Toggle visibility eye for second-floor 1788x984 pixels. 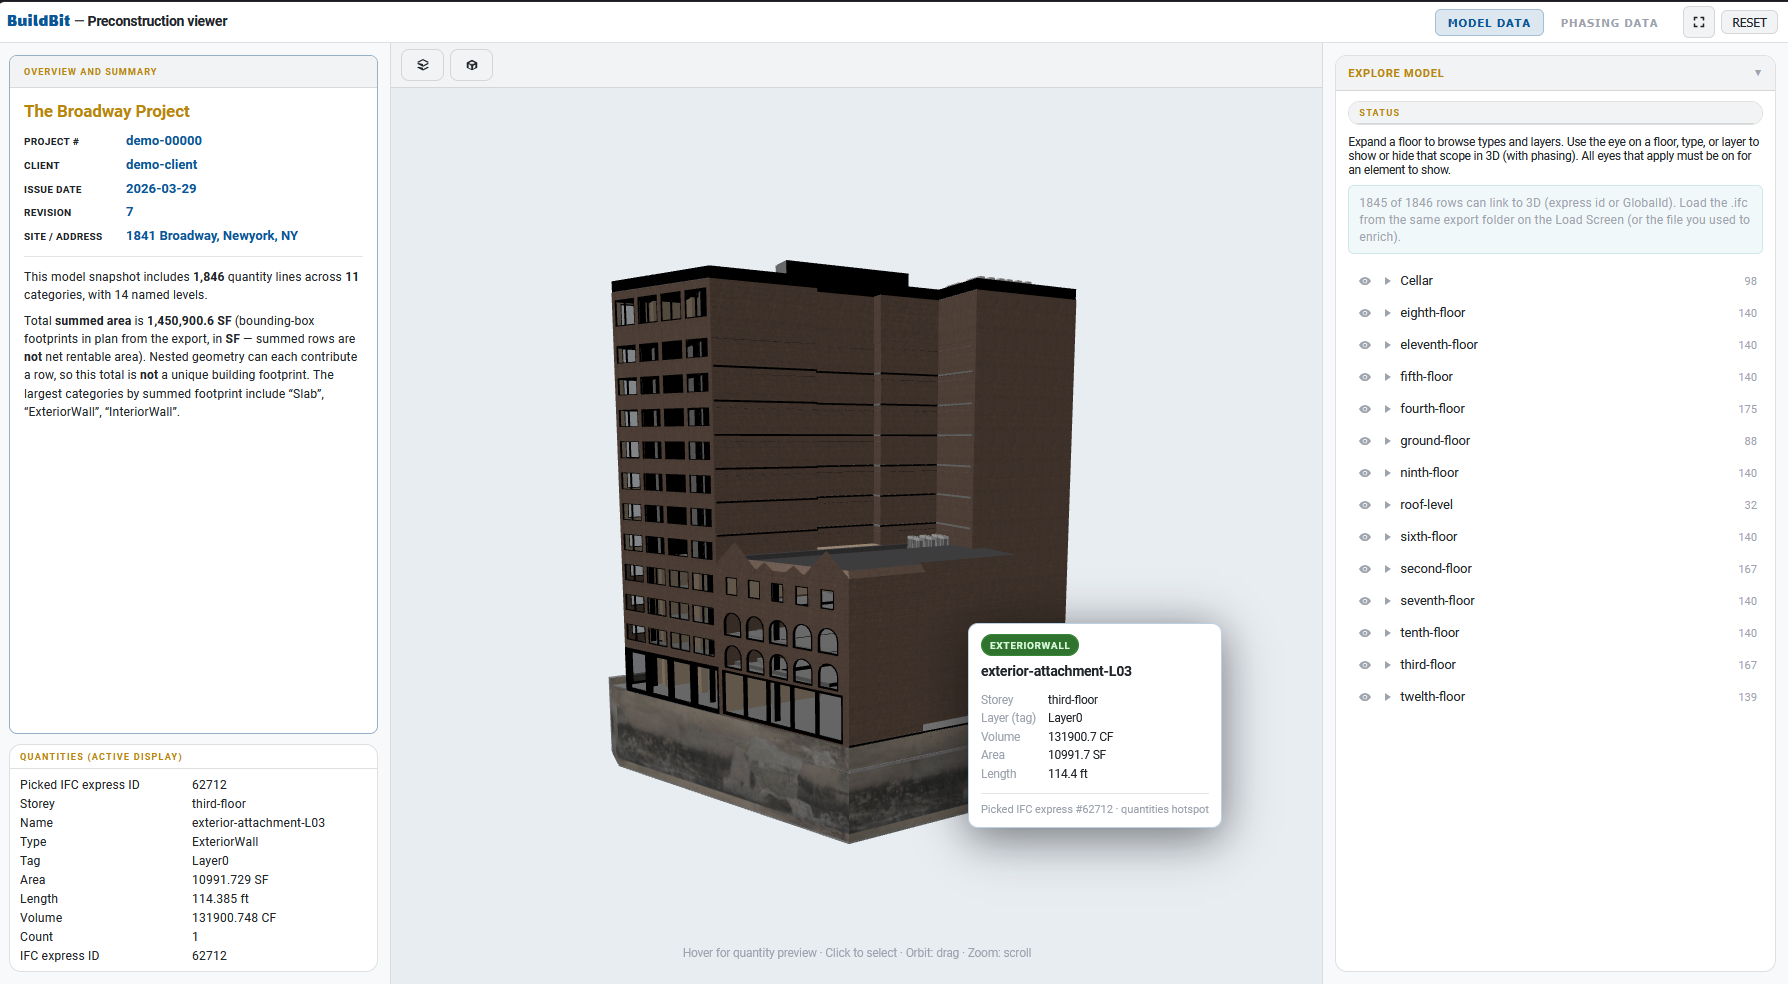(1364, 569)
